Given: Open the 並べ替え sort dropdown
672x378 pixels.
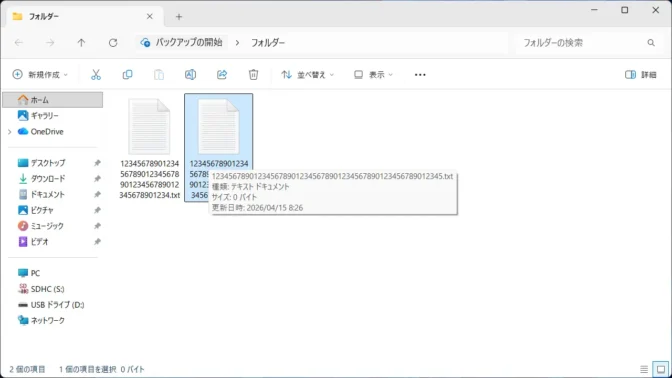Looking at the screenshot, I should (307, 75).
